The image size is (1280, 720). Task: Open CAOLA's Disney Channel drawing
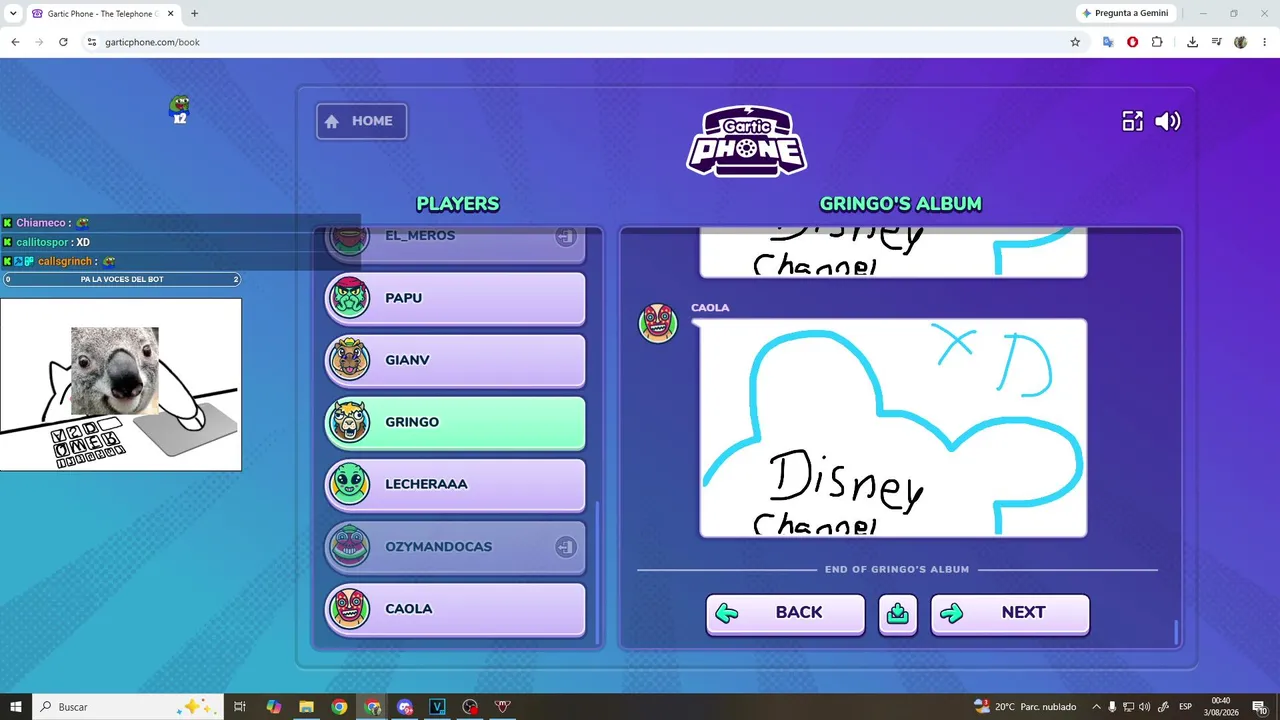pos(893,428)
